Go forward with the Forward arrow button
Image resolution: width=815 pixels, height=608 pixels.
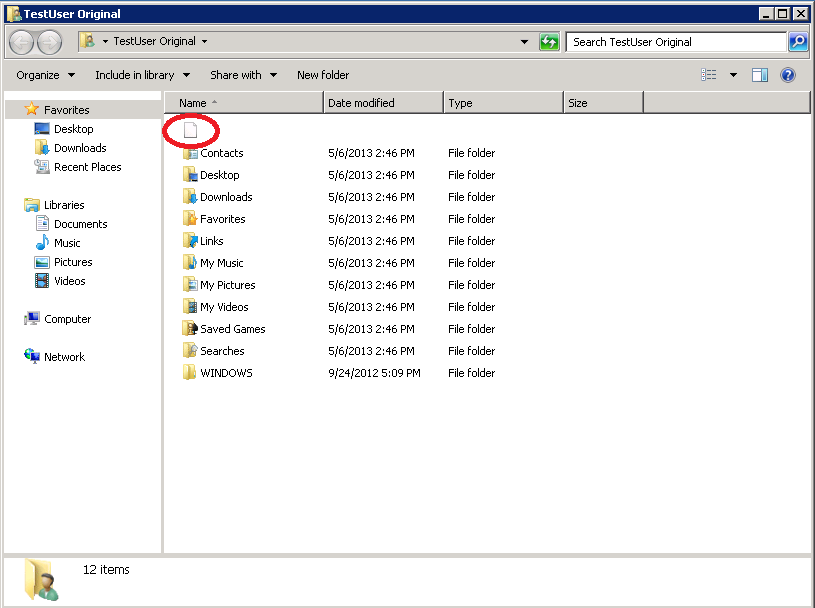coord(50,42)
